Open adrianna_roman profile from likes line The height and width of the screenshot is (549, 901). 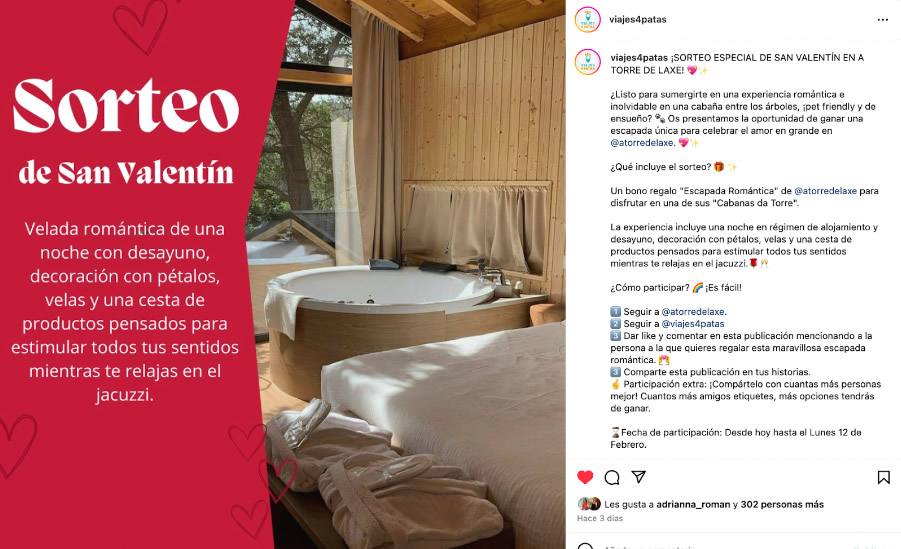click(x=693, y=504)
